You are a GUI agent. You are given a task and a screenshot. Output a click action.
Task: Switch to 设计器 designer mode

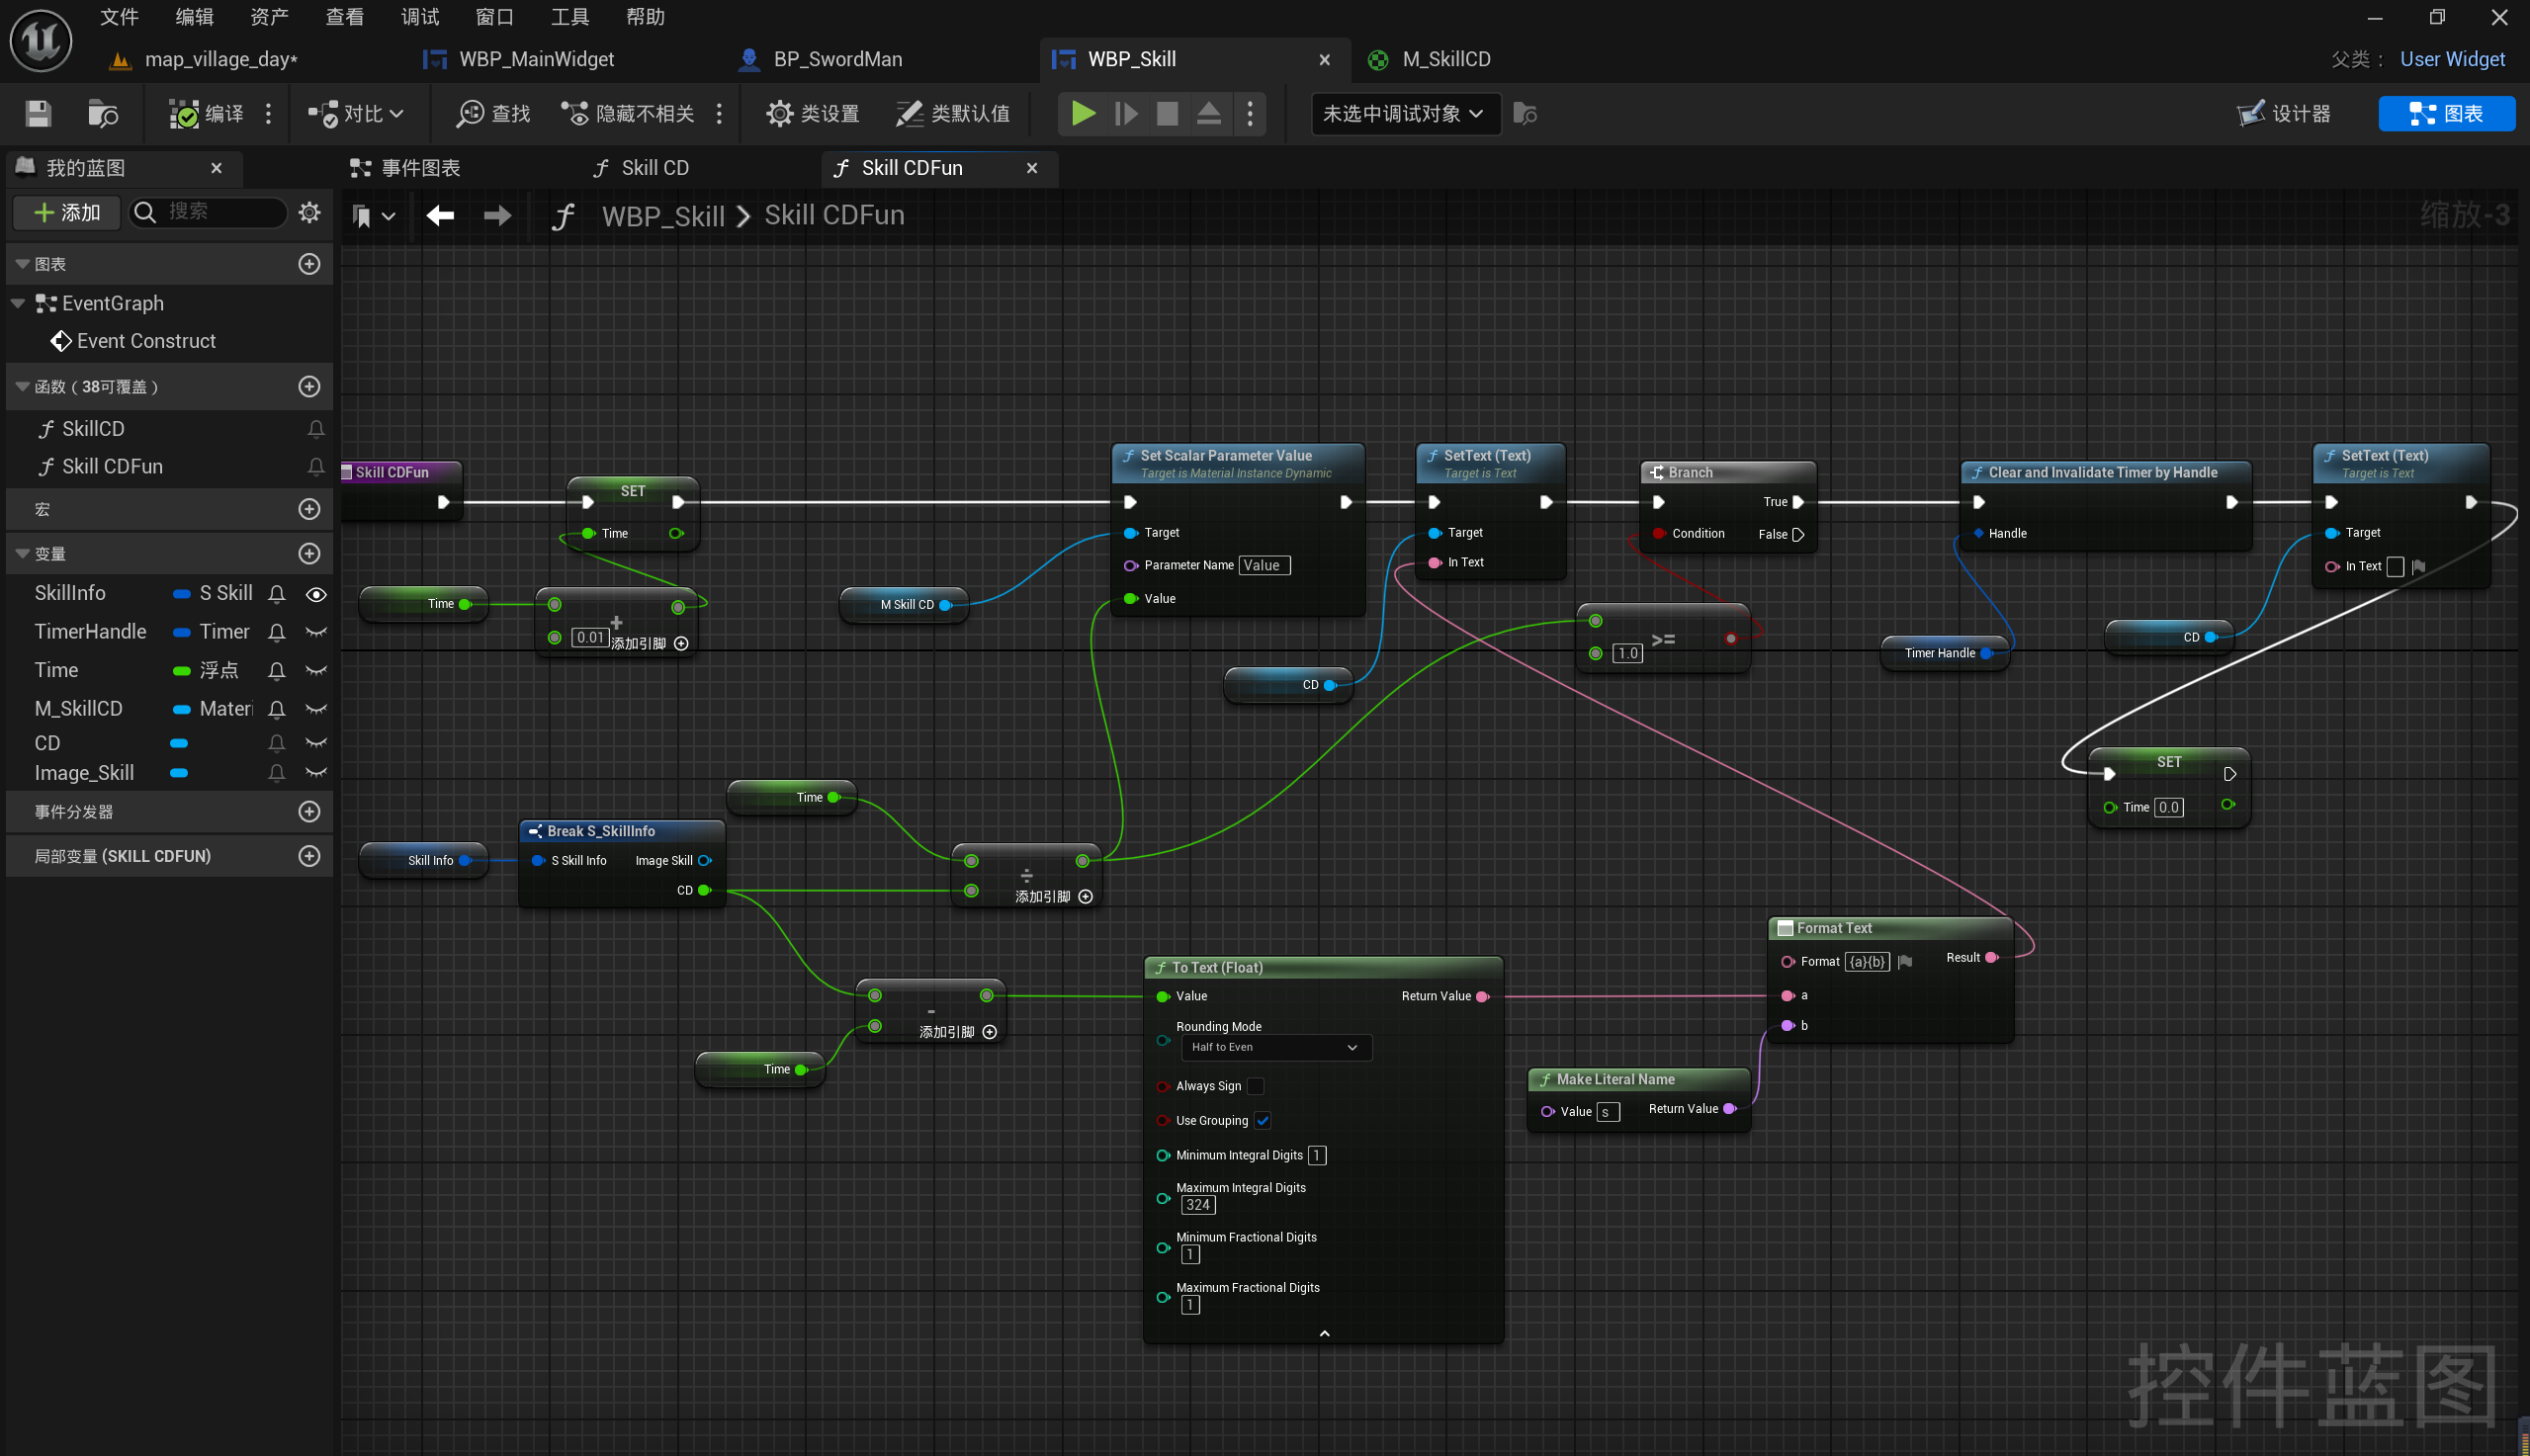coord(2284,114)
